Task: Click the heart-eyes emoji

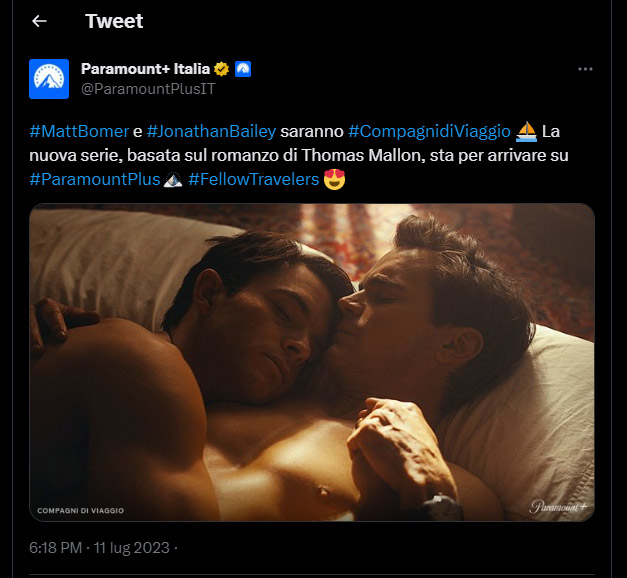Action: [335, 180]
